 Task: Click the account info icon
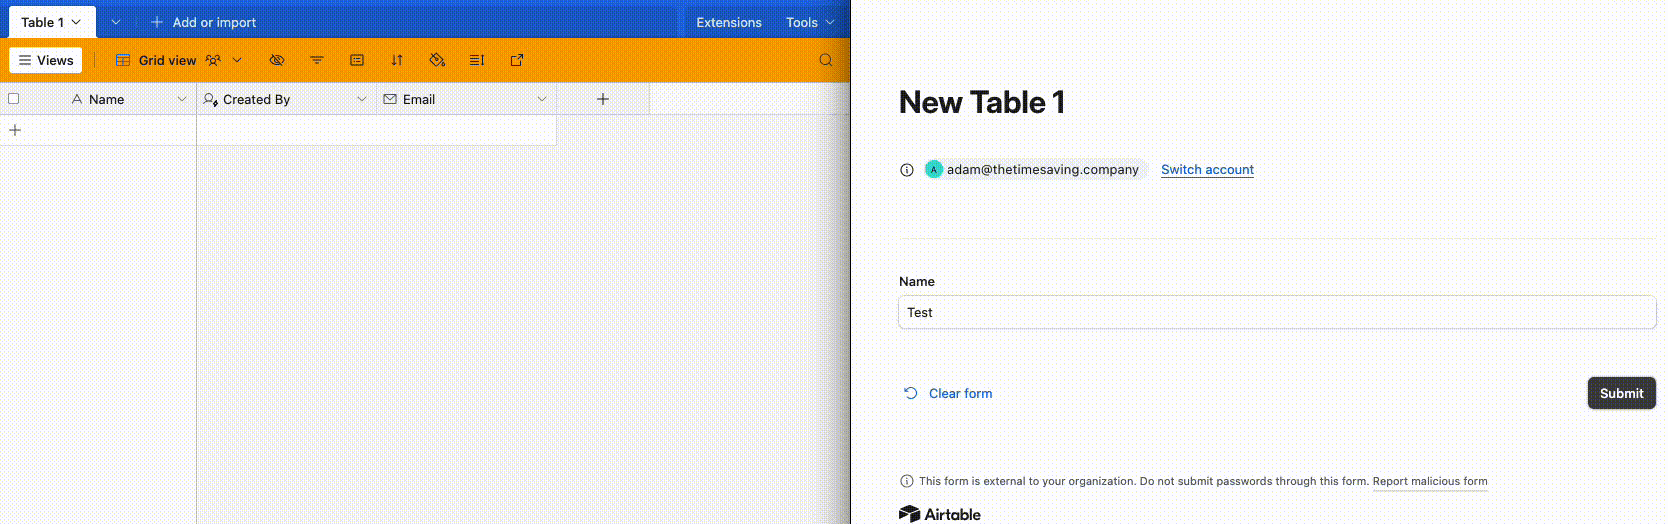[x=907, y=170]
